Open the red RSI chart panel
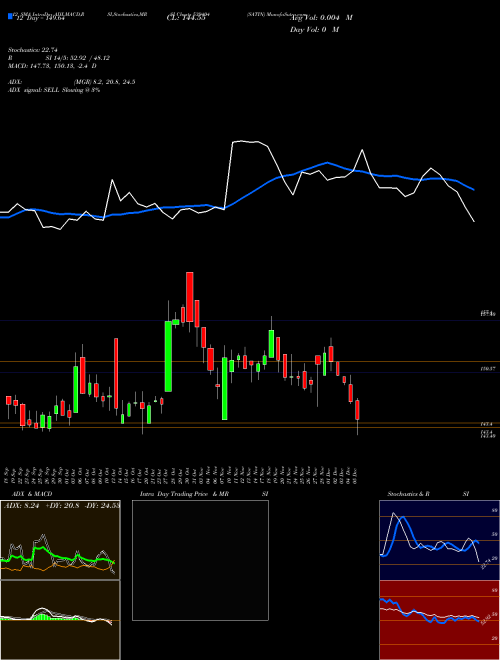Image resolution: width=500 pixels, height=660 pixels. [x=439, y=620]
